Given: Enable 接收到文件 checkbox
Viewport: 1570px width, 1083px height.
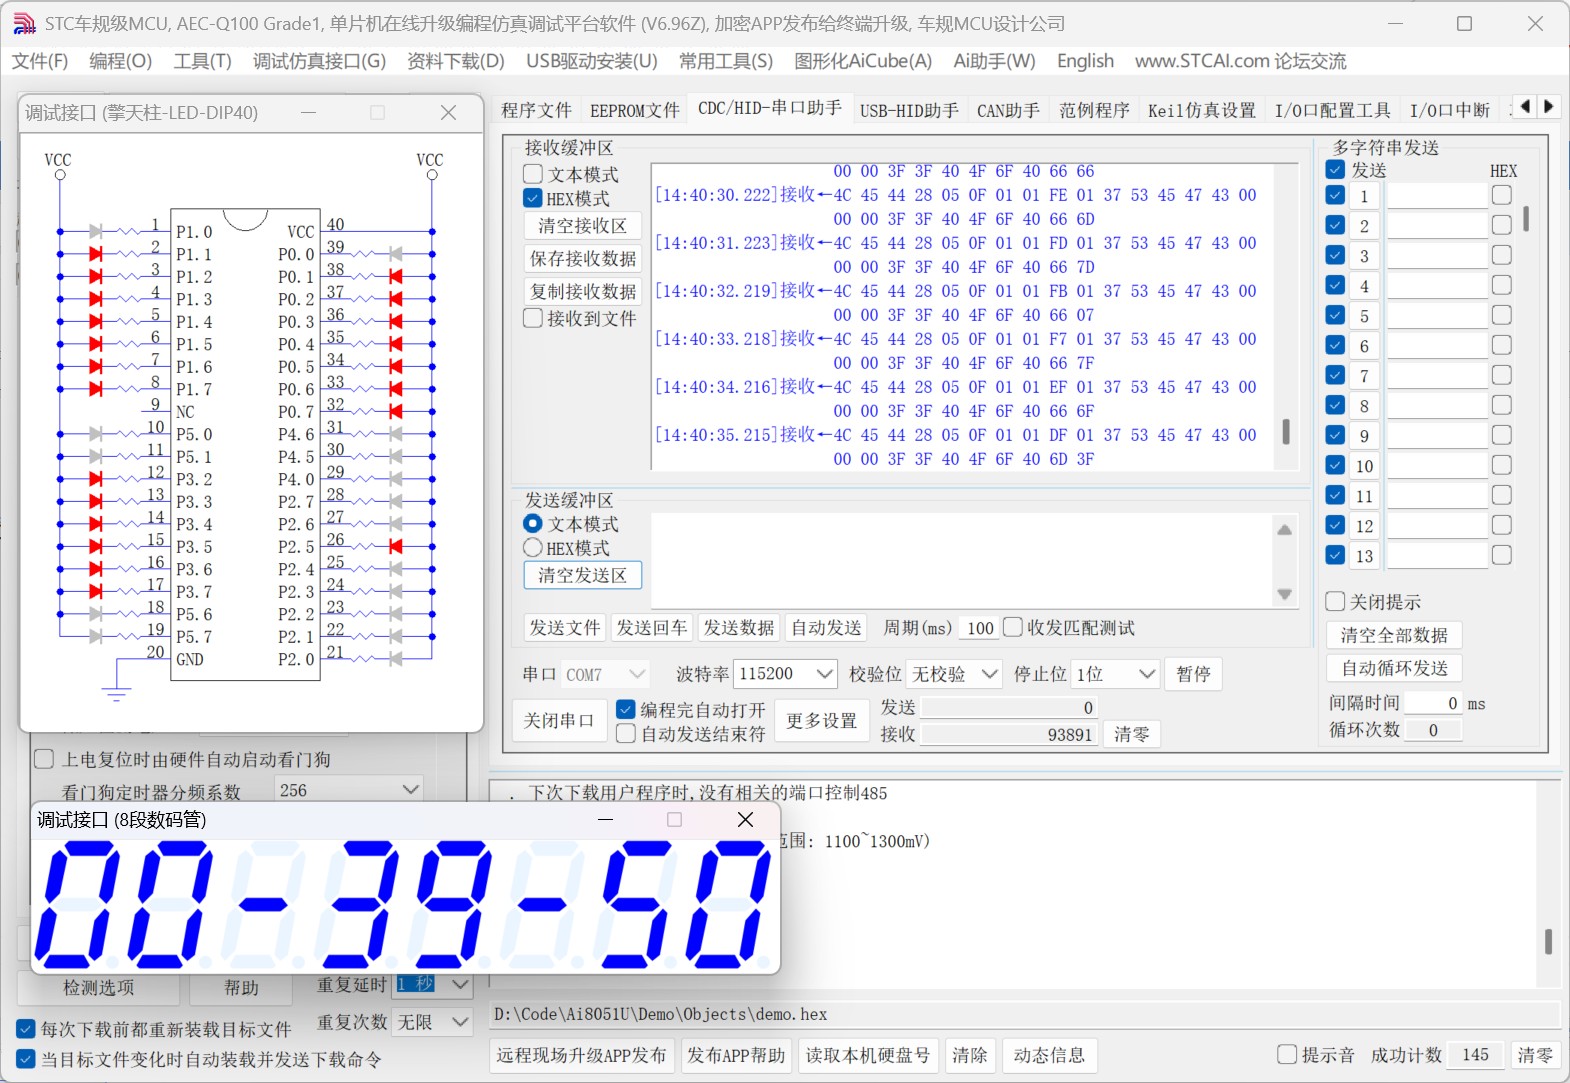Looking at the screenshot, I should [533, 318].
